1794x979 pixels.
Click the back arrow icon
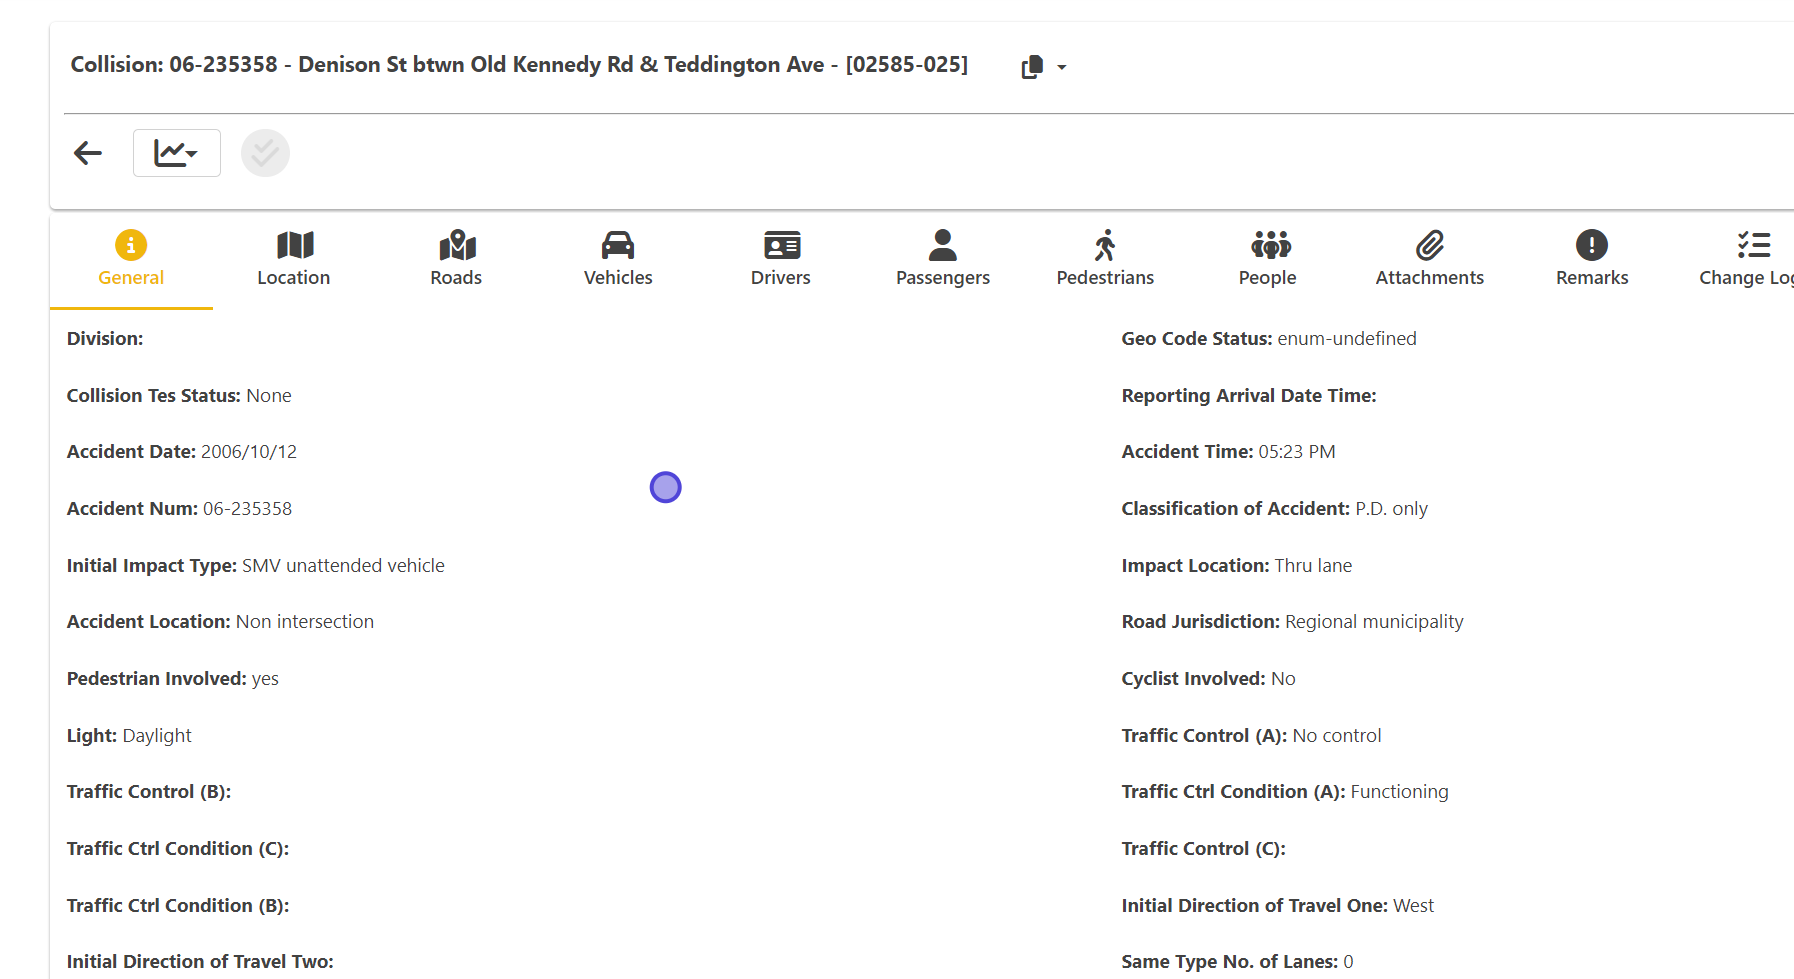[x=88, y=153]
